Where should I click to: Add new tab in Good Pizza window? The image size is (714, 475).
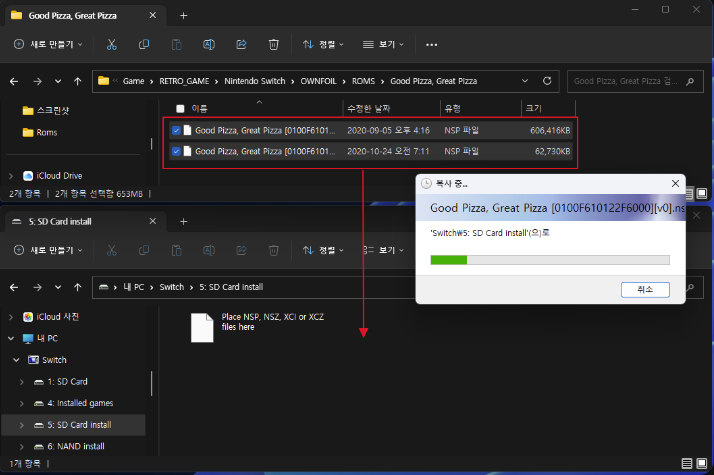coord(184,15)
